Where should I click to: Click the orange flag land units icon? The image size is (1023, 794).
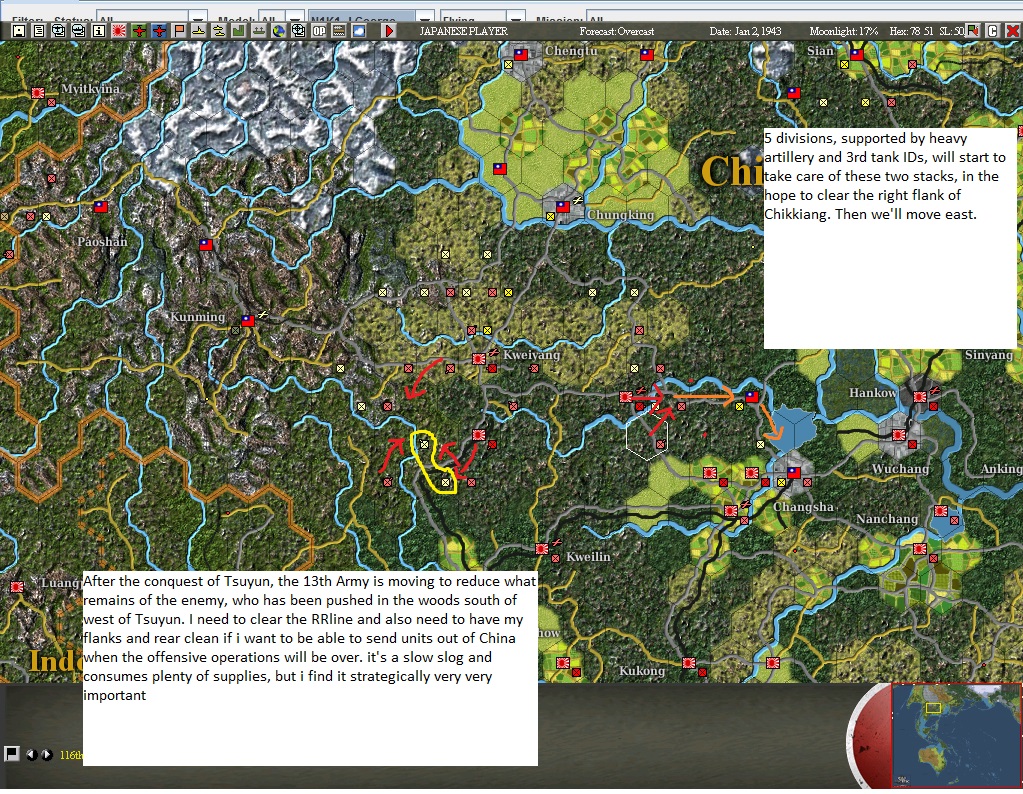pyautogui.click(x=179, y=31)
